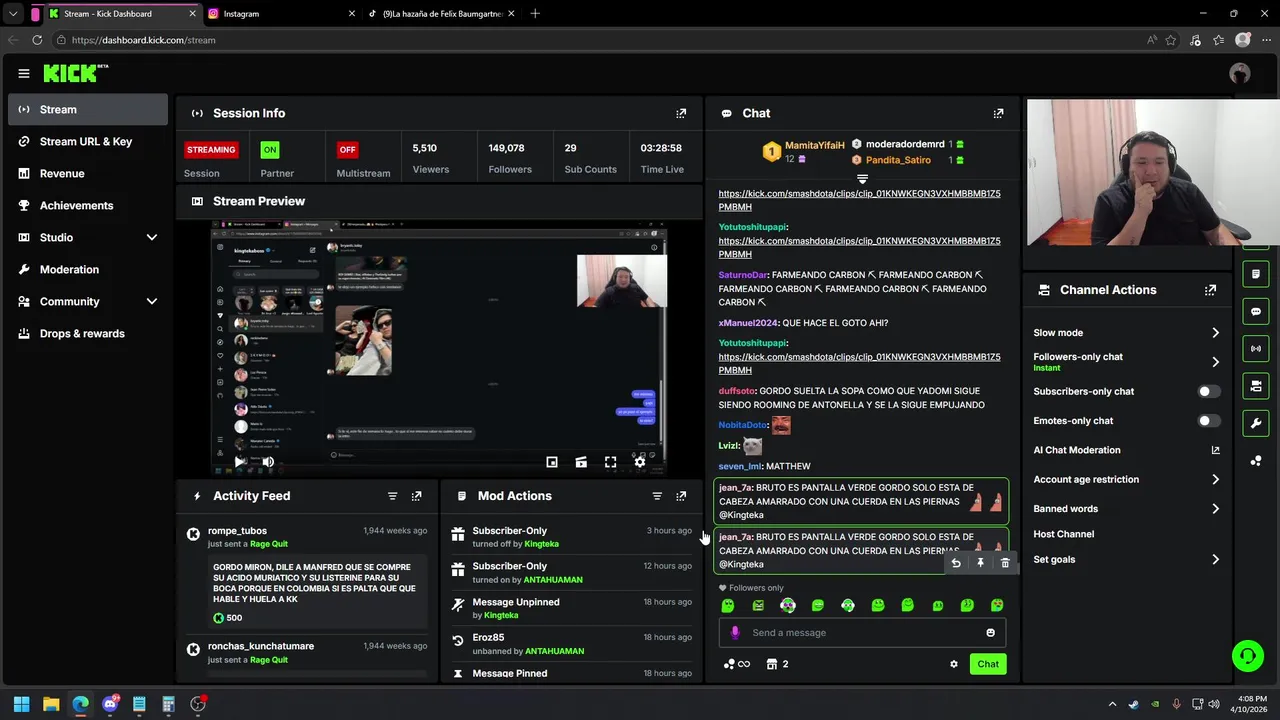Open the hamburger menu beside the Kick logo

coord(23,73)
